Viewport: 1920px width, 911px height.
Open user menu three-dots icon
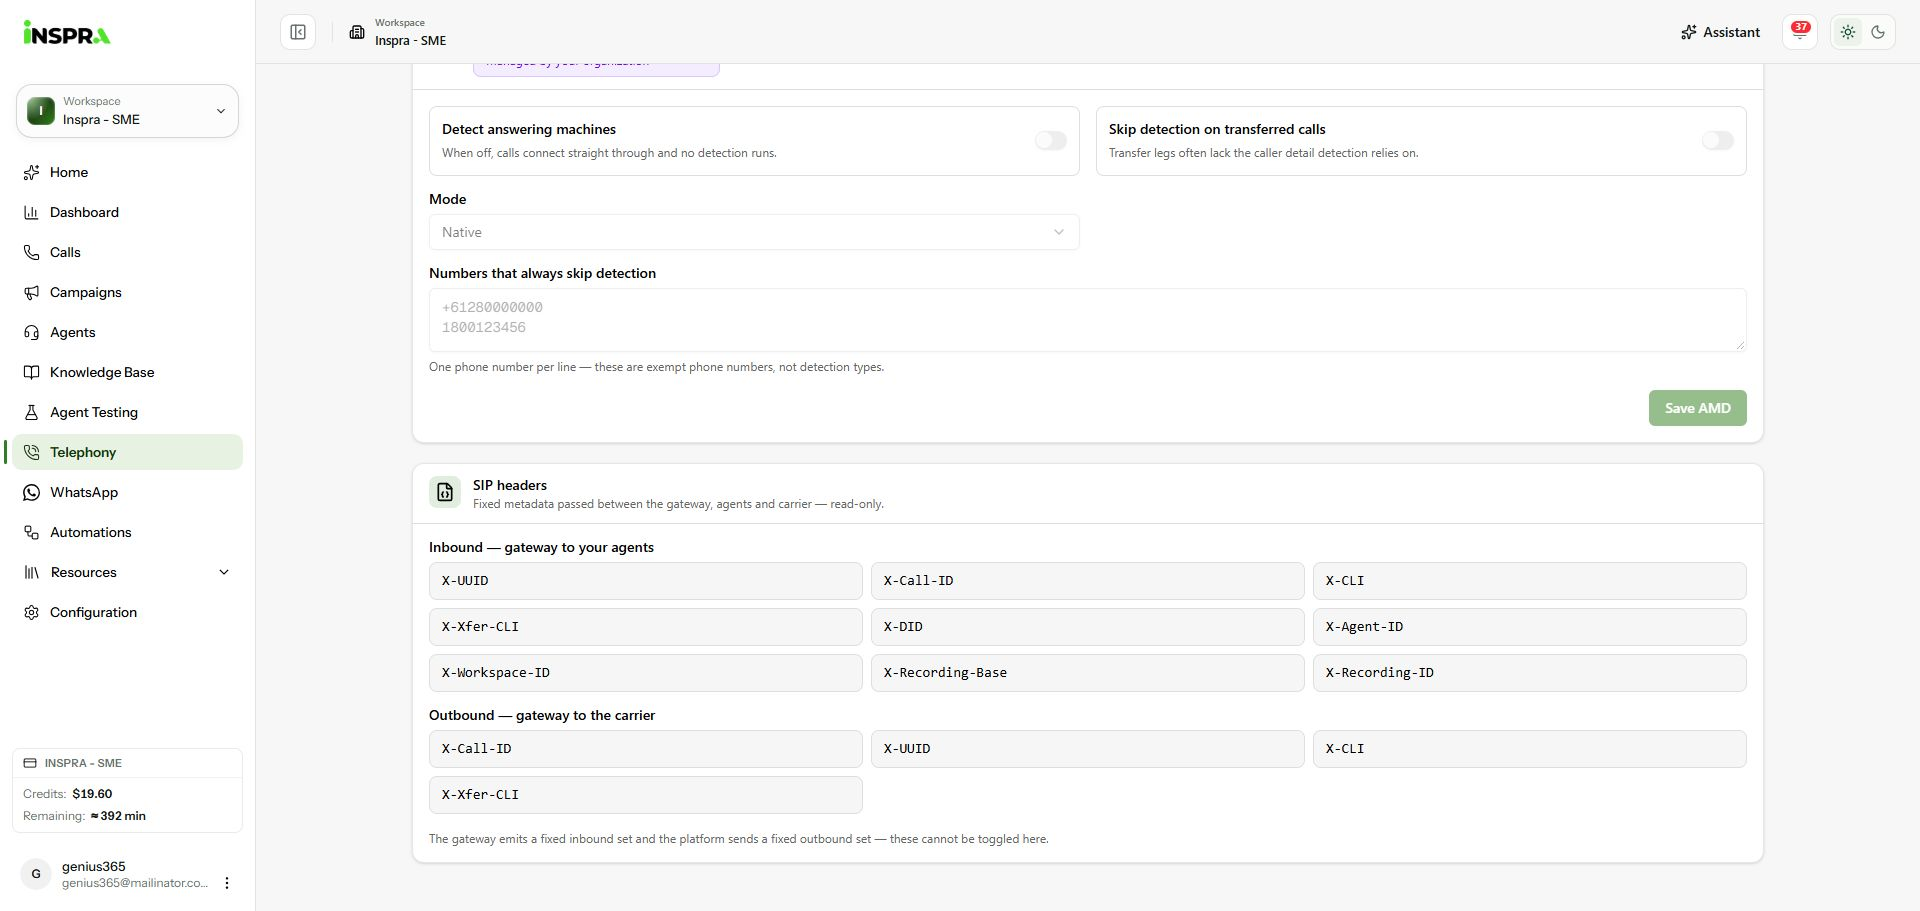pyautogui.click(x=227, y=883)
